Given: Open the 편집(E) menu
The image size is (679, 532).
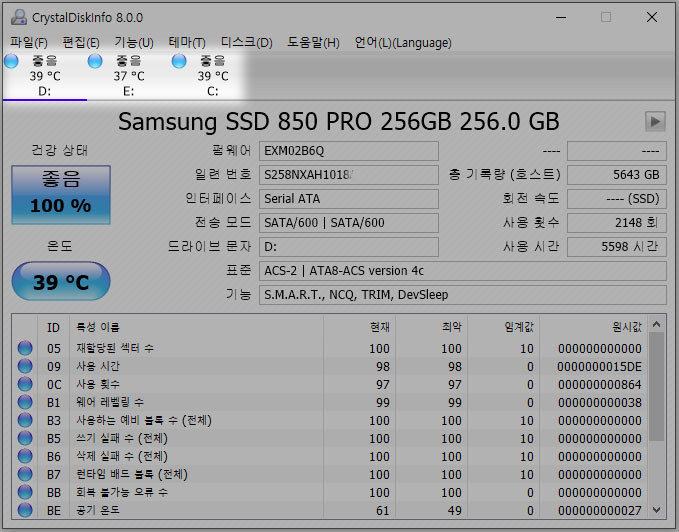Looking at the screenshot, I should pos(81,42).
